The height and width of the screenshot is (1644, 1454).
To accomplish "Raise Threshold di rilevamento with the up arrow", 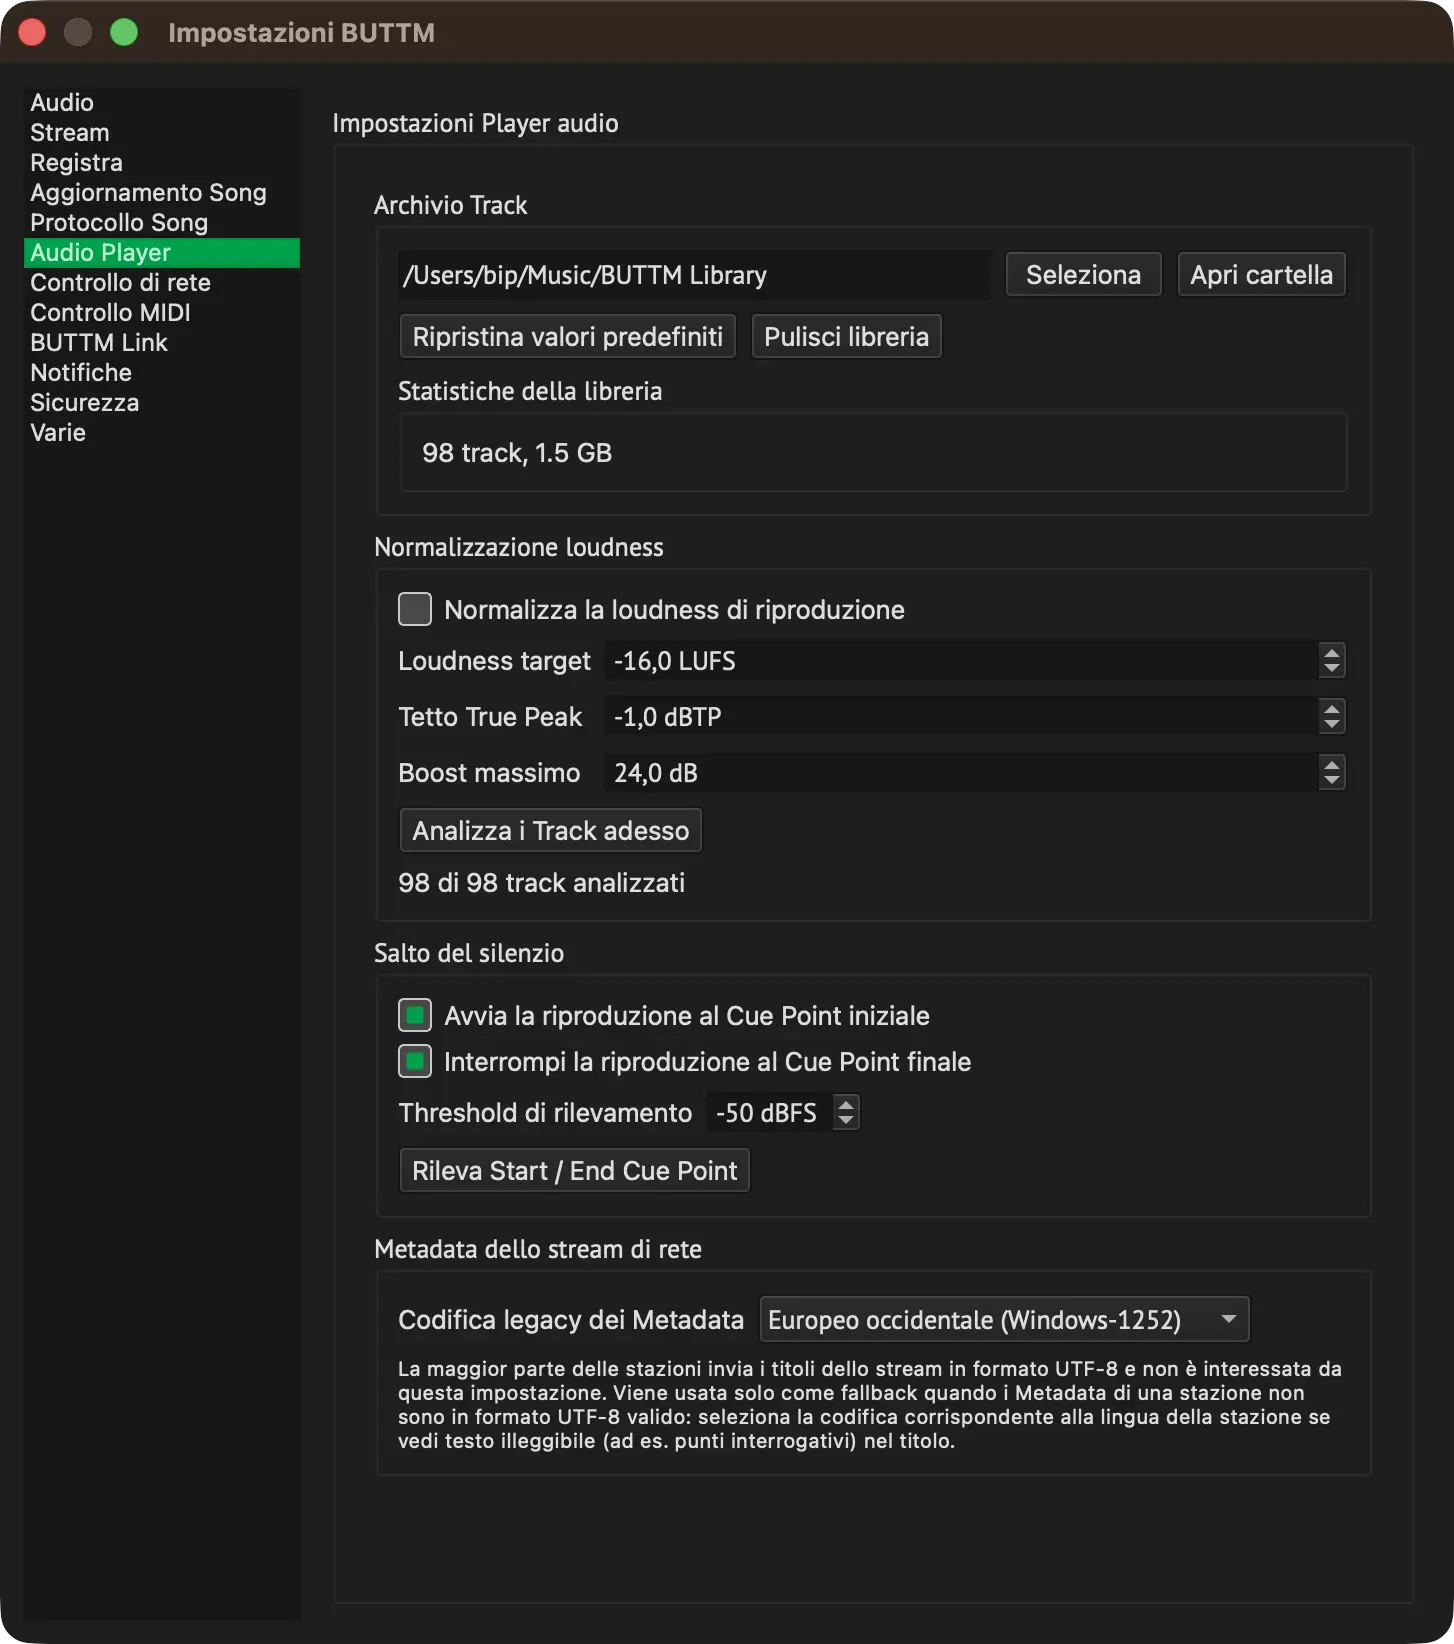I will [x=846, y=1104].
